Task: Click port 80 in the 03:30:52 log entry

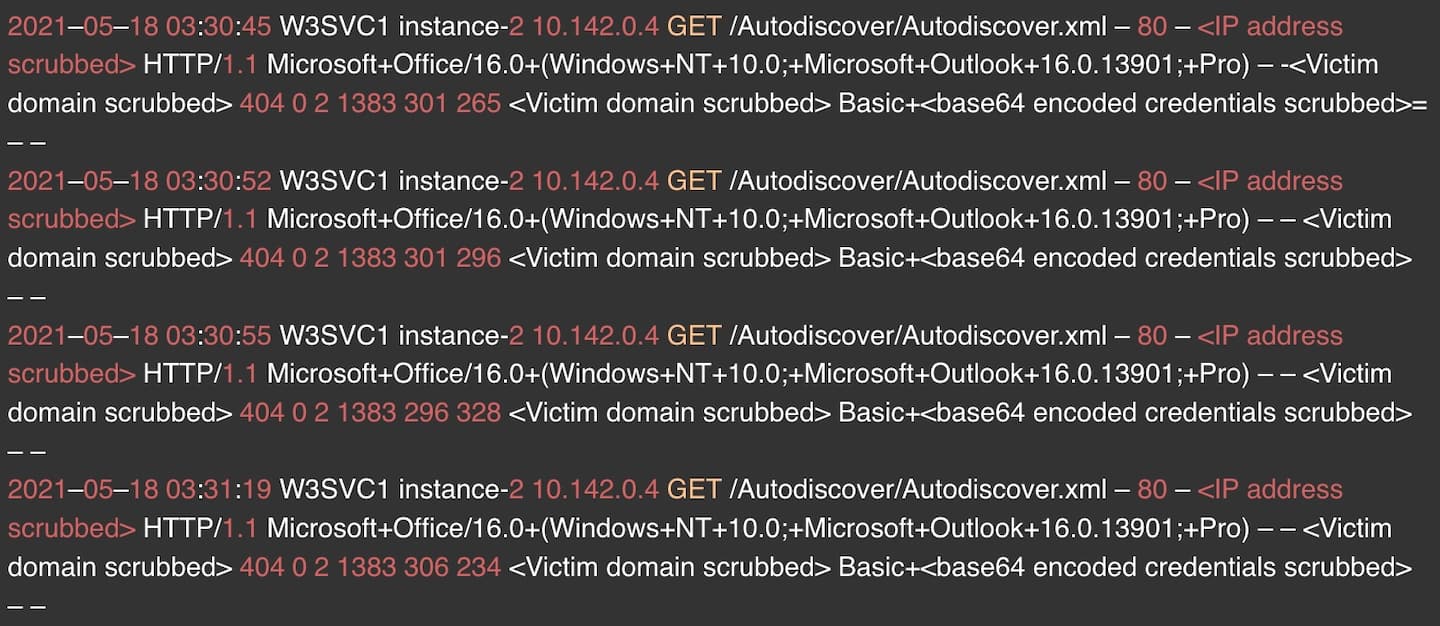Action: coord(1152,181)
